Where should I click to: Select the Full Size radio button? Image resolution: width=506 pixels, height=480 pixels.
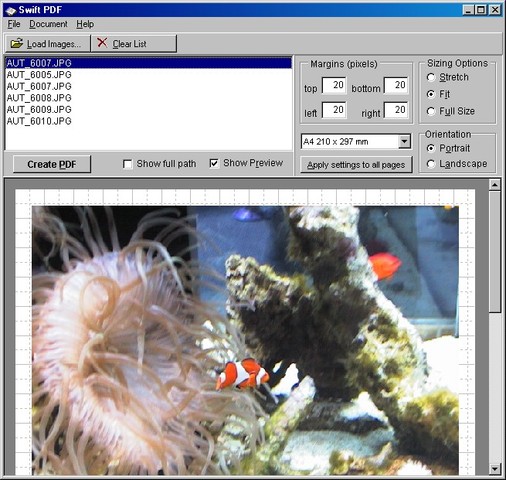tap(431, 111)
